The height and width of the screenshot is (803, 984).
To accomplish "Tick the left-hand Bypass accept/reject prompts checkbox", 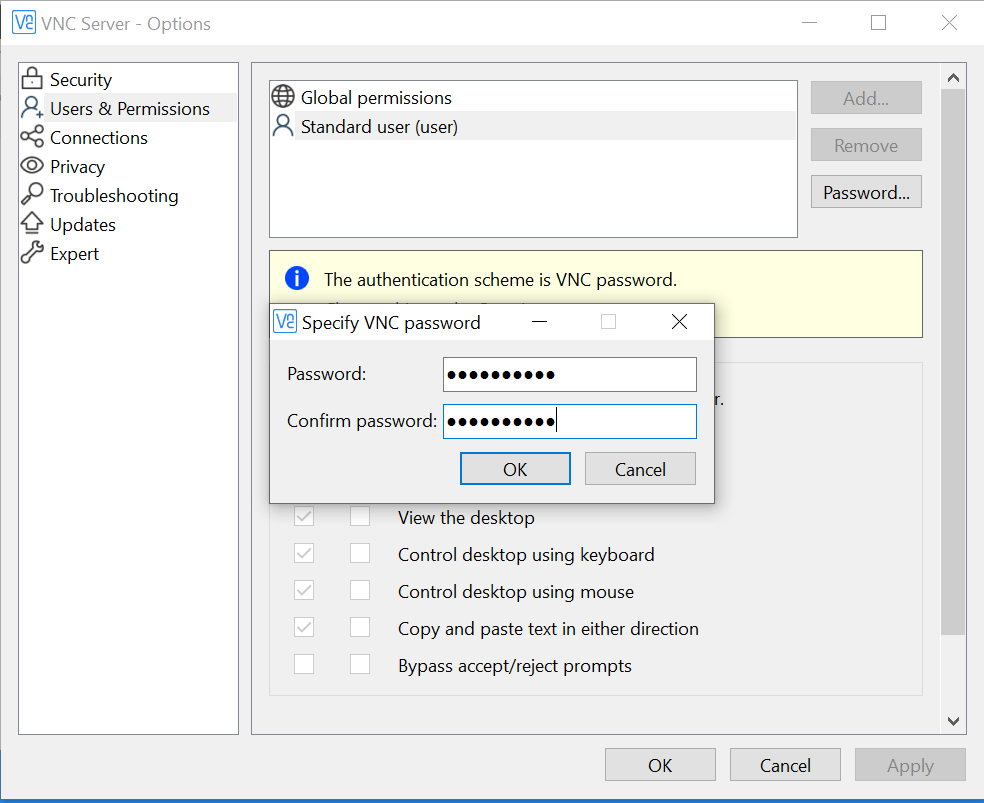I will tap(304, 665).
